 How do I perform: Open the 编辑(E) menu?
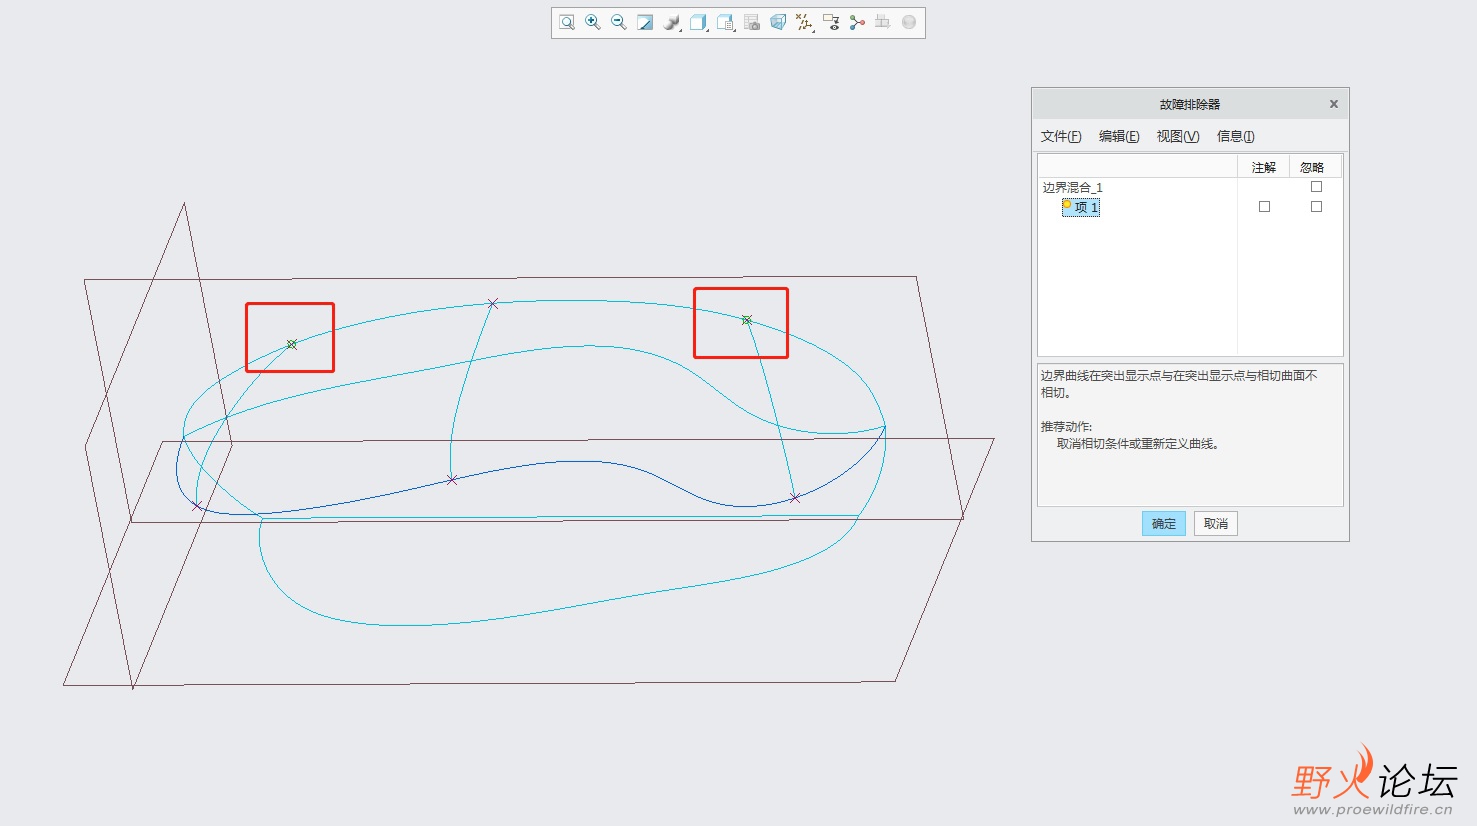(1119, 136)
